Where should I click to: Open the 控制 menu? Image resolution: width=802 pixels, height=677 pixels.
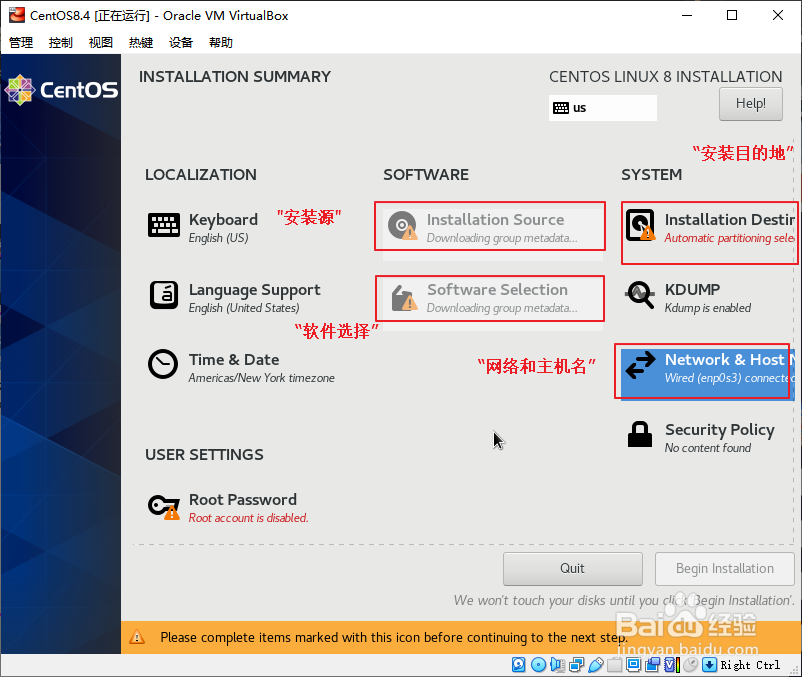click(61, 42)
